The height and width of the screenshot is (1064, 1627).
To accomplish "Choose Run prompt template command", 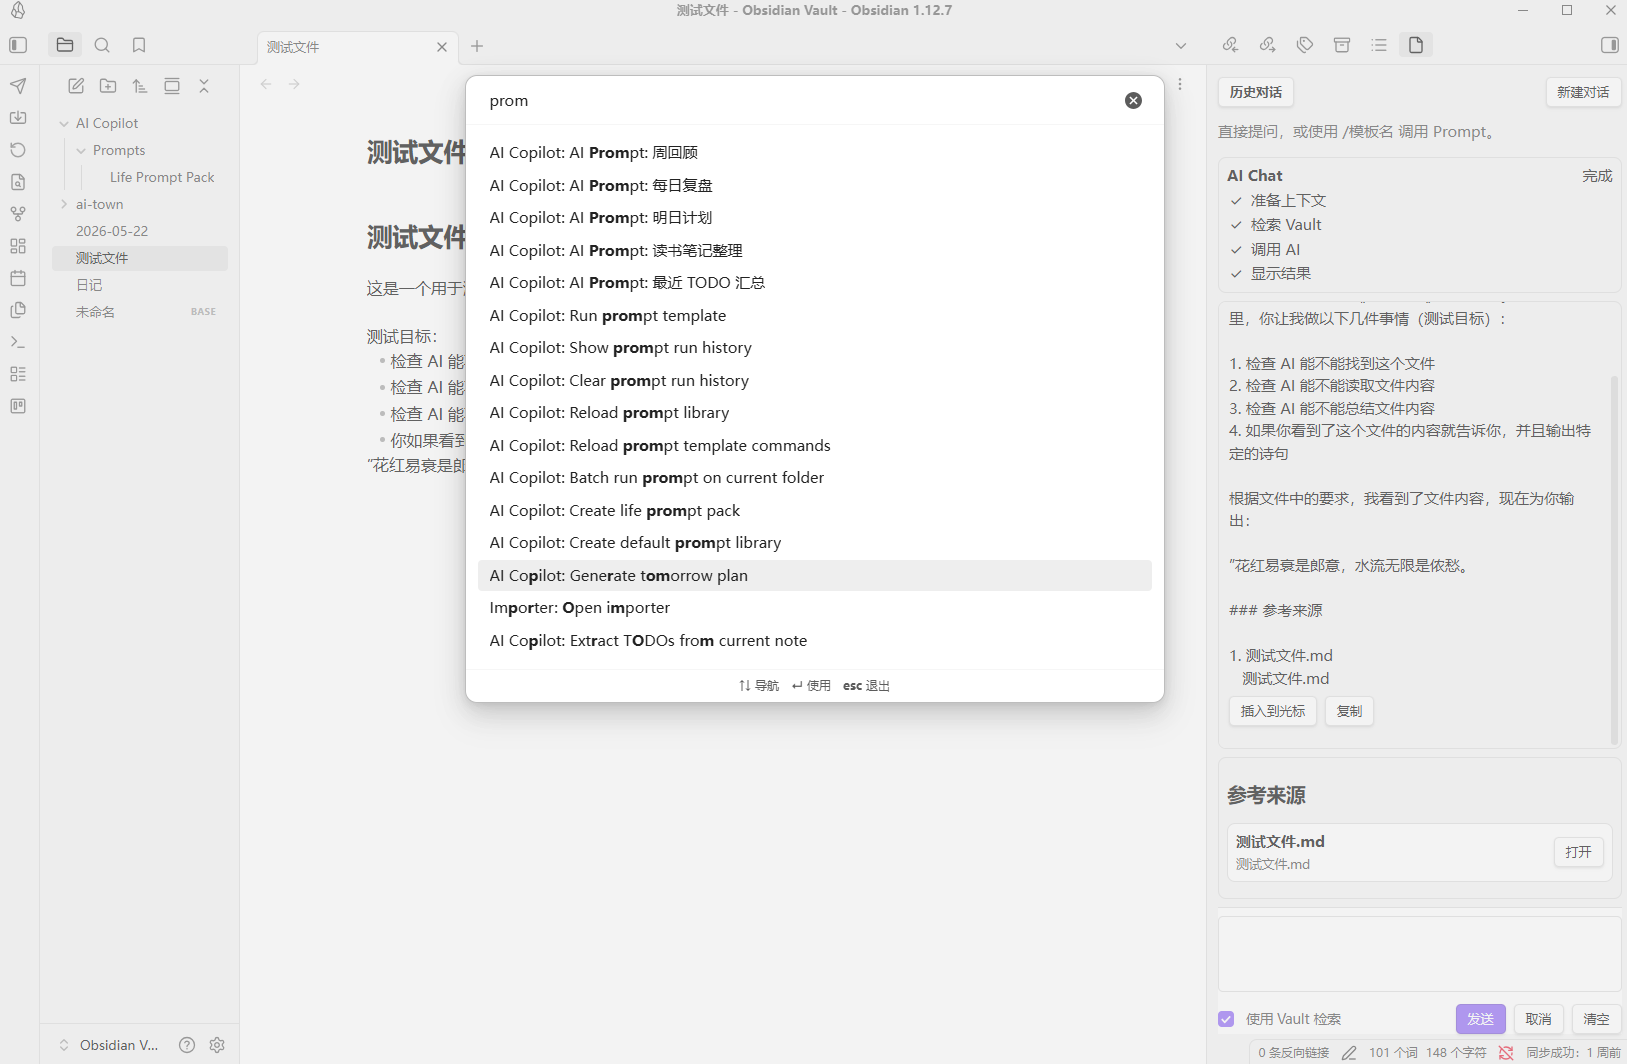I will point(815,315).
